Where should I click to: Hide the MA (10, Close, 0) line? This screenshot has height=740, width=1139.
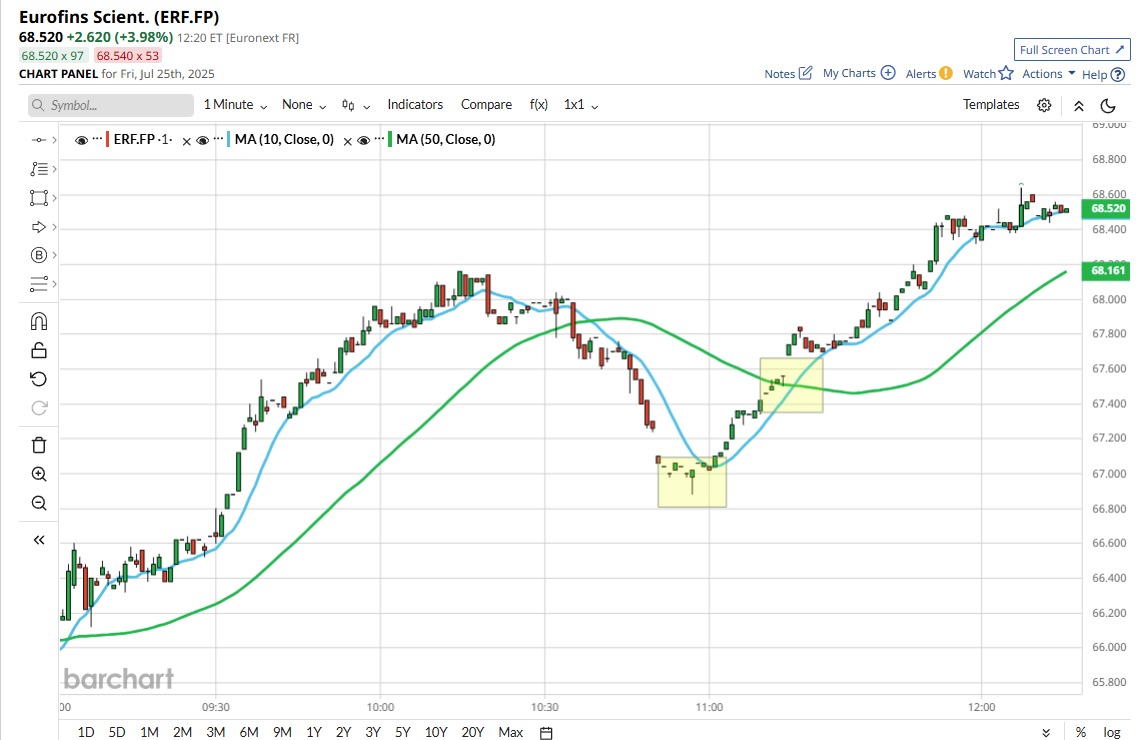tap(203, 140)
